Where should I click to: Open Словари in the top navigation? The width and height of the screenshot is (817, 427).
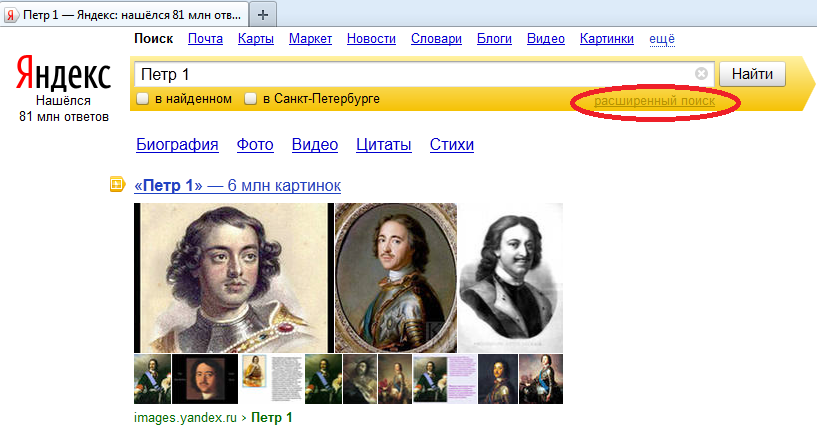click(x=437, y=39)
